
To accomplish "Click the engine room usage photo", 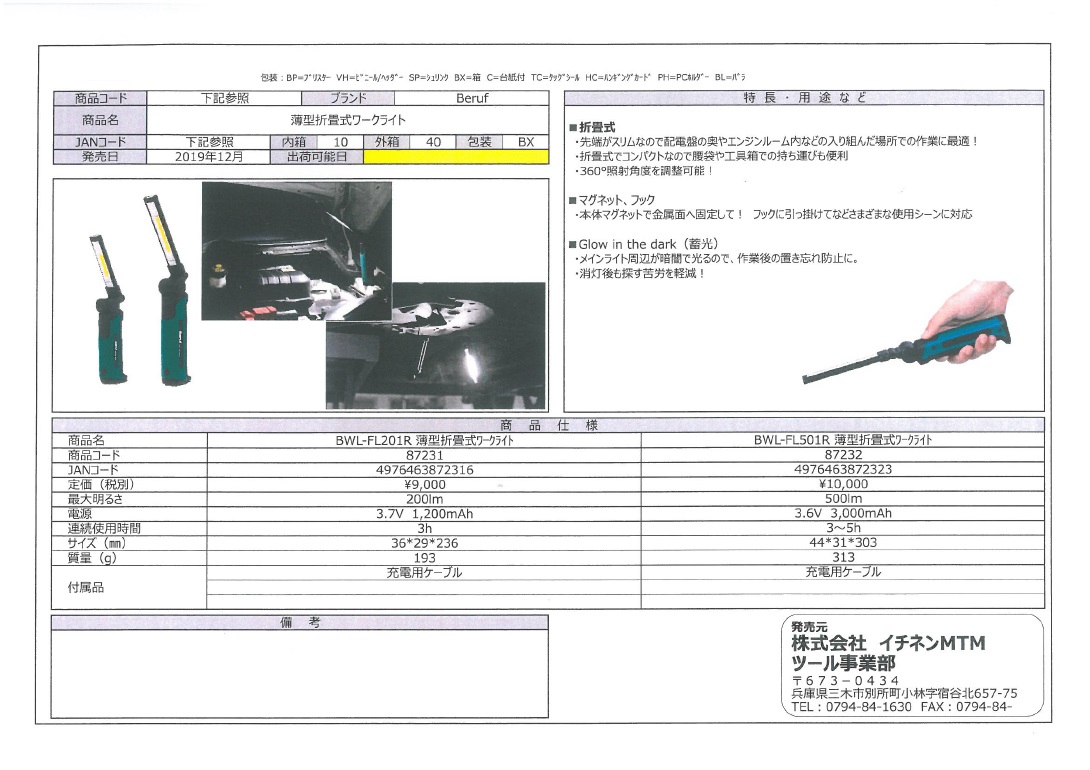I will click(297, 251).
